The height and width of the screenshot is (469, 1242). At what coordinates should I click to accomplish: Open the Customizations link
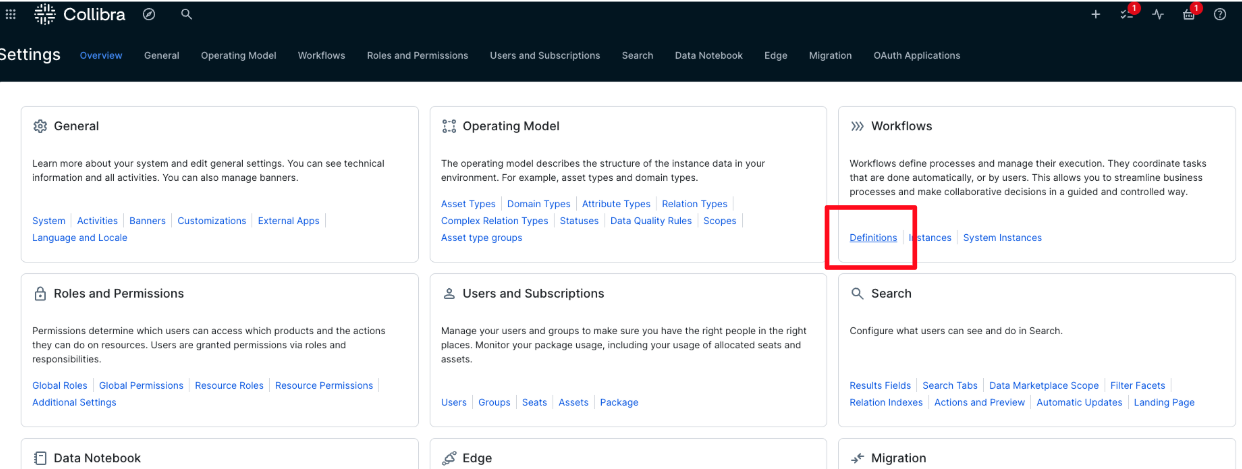click(212, 221)
